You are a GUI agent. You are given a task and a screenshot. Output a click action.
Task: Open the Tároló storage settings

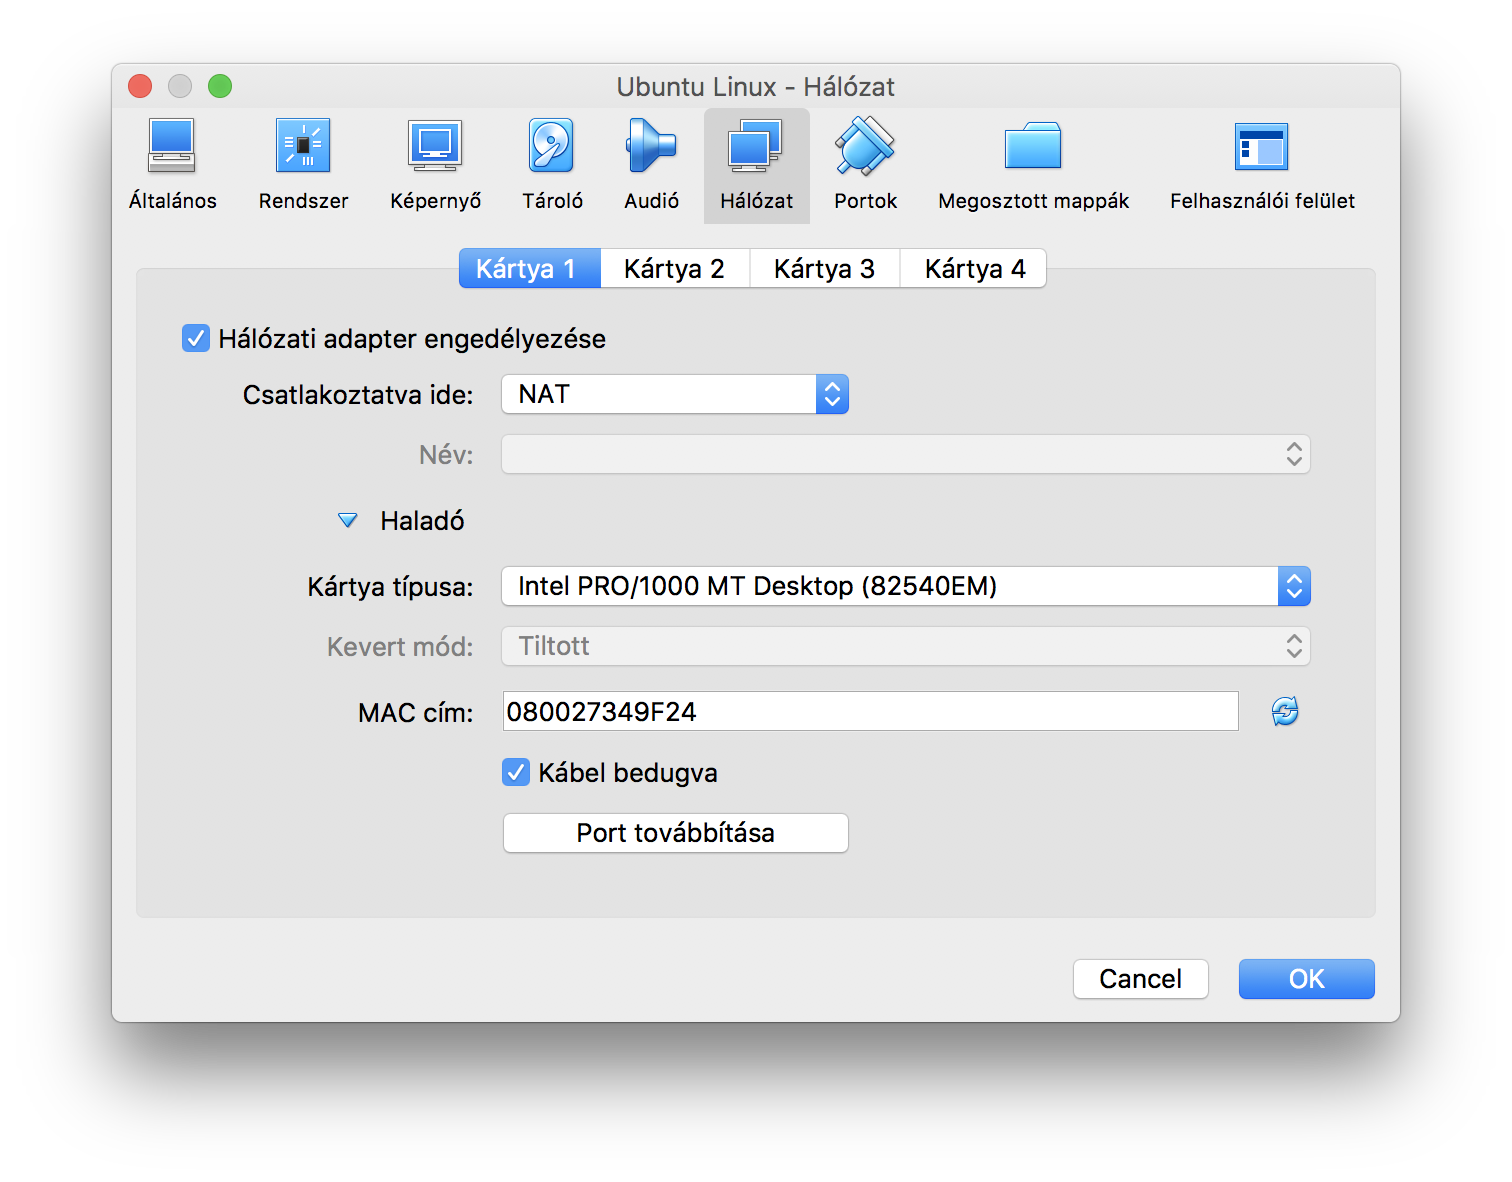click(552, 166)
